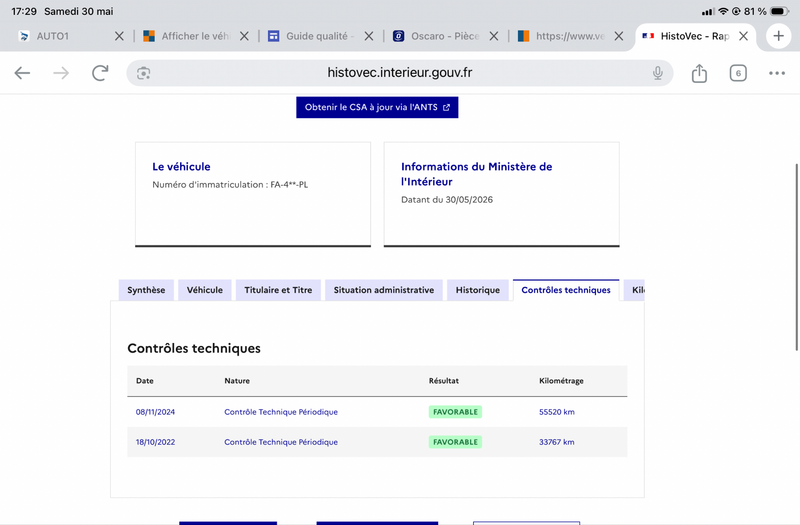800x525 pixels.
Task: Open the share sheet icon
Action: [699, 73]
